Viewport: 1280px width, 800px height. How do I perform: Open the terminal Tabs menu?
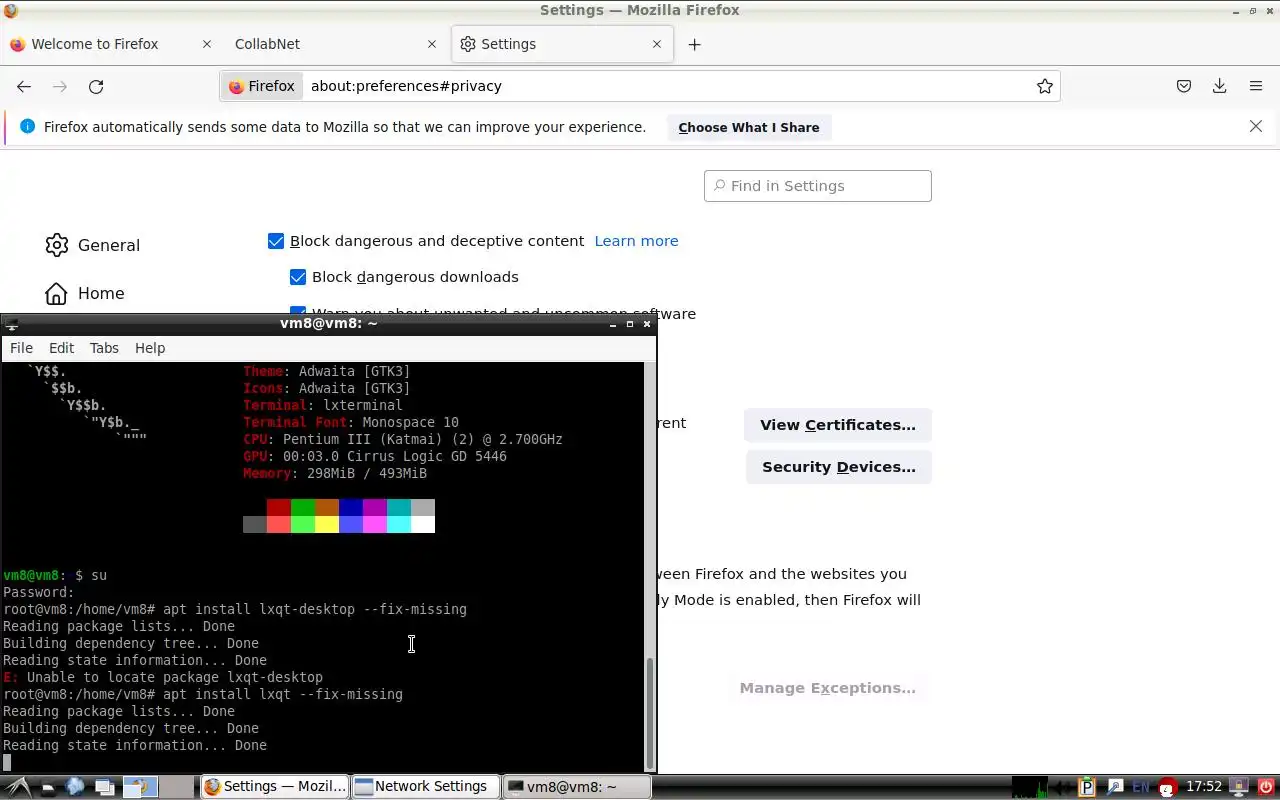[x=104, y=348]
